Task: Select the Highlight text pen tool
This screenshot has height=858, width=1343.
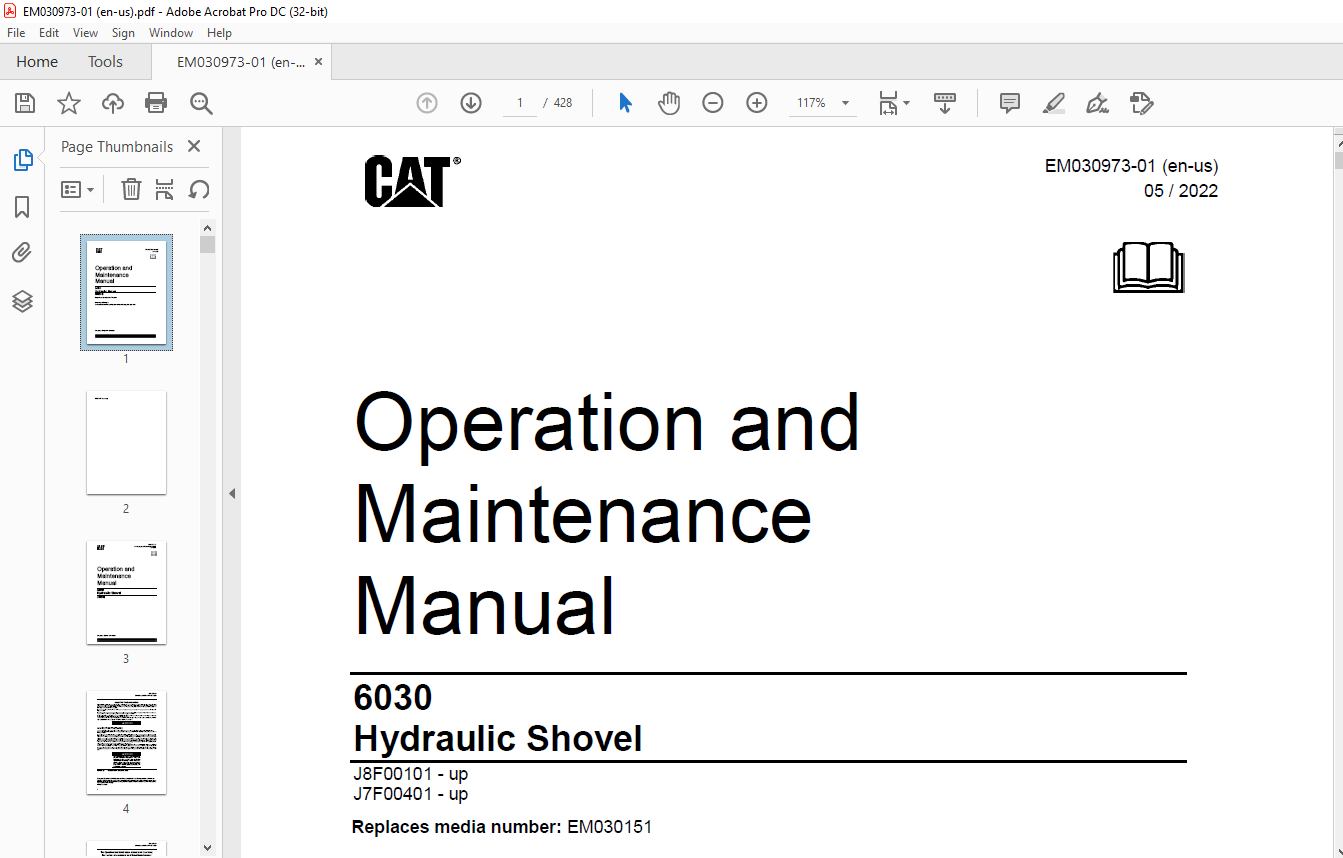Action: [1054, 103]
